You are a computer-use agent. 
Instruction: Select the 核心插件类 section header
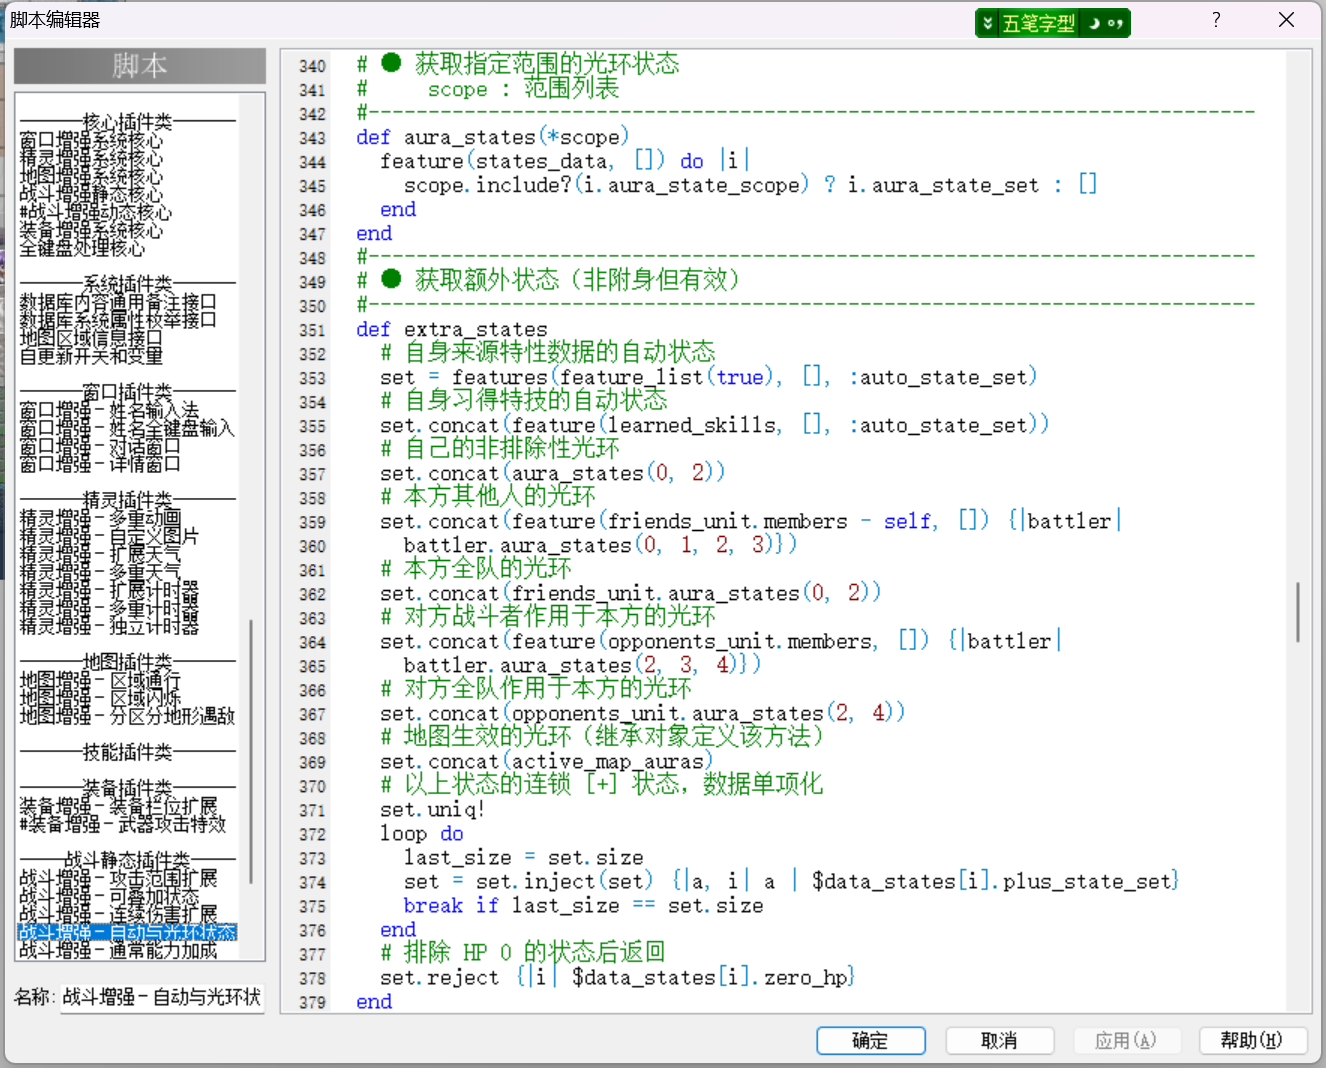point(127,122)
